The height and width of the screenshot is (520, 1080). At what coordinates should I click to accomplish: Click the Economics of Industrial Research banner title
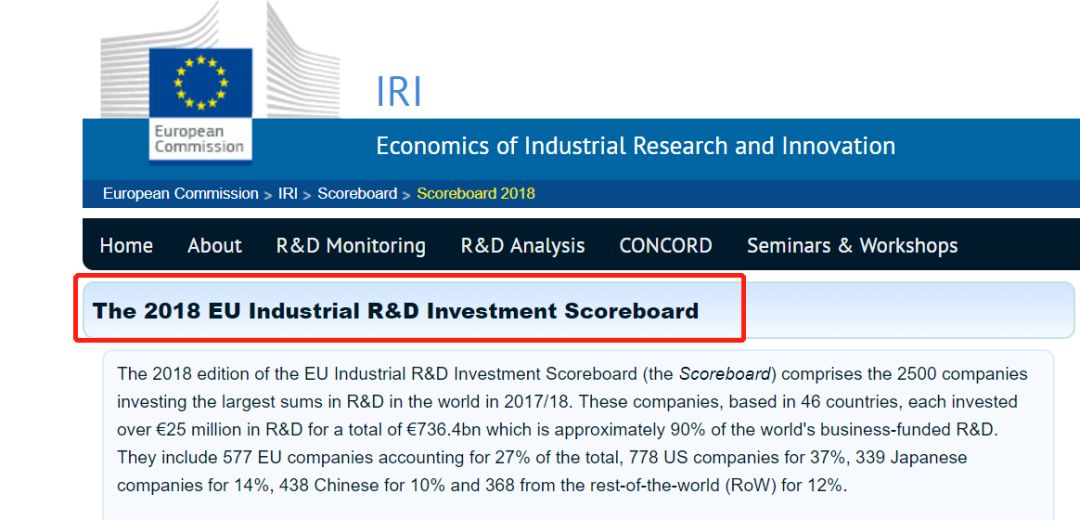coord(635,146)
